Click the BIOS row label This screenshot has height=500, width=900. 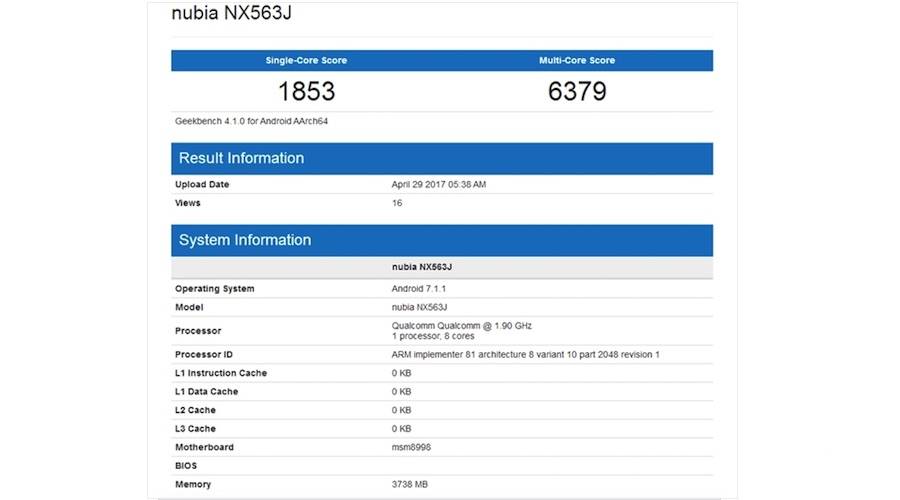point(186,466)
